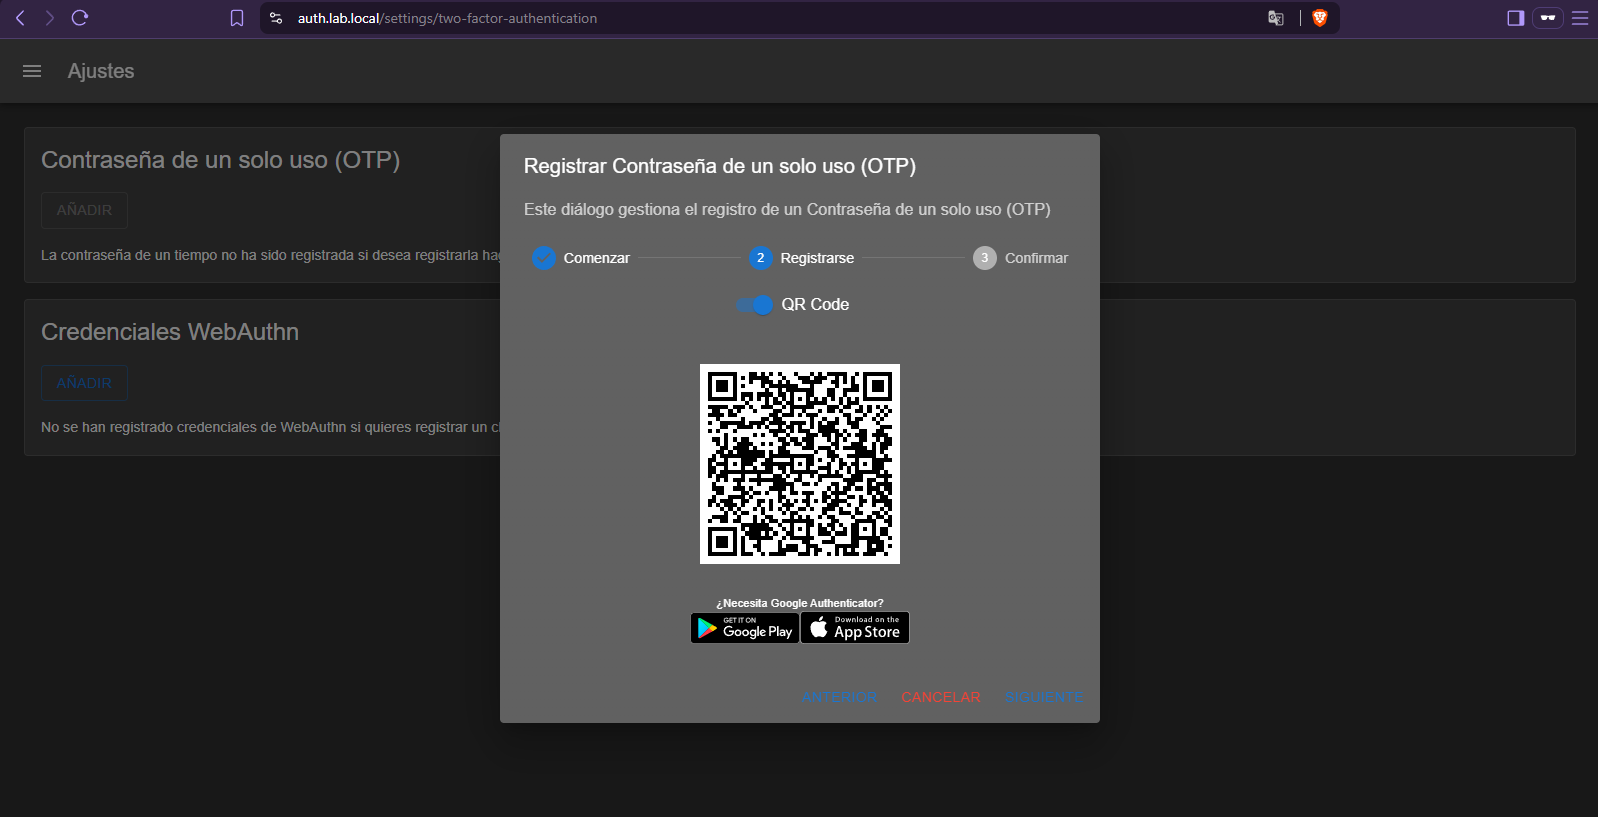Click the browser forward arrow
The image size is (1598, 817).
click(x=49, y=18)
